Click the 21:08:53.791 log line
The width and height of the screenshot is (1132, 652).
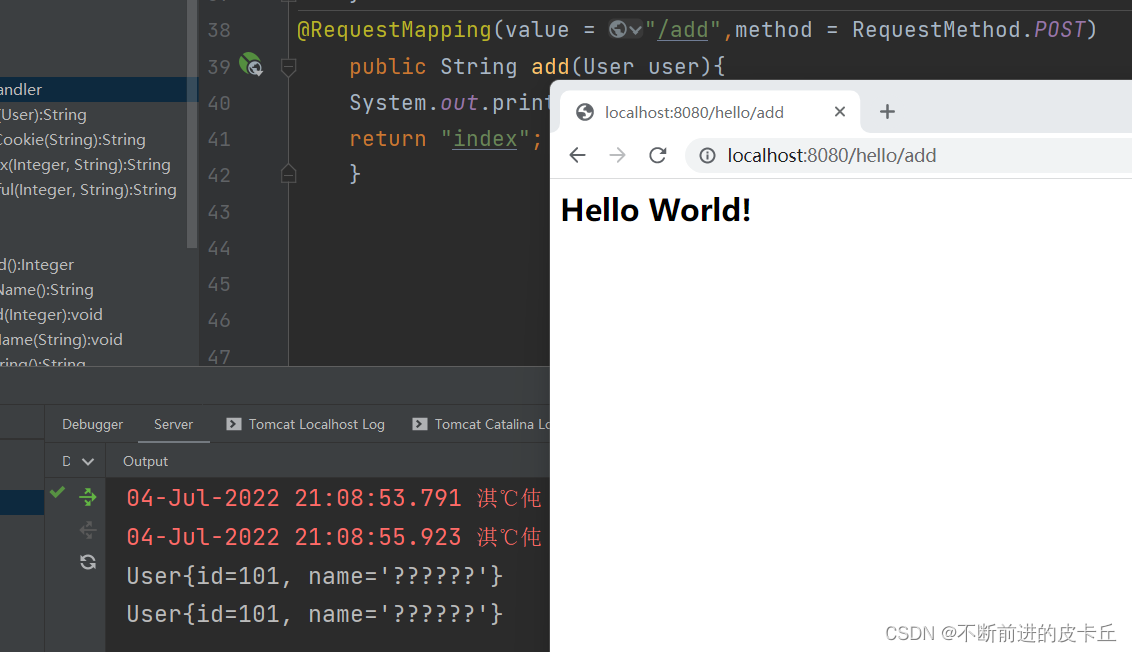click(x=334, y=497)
